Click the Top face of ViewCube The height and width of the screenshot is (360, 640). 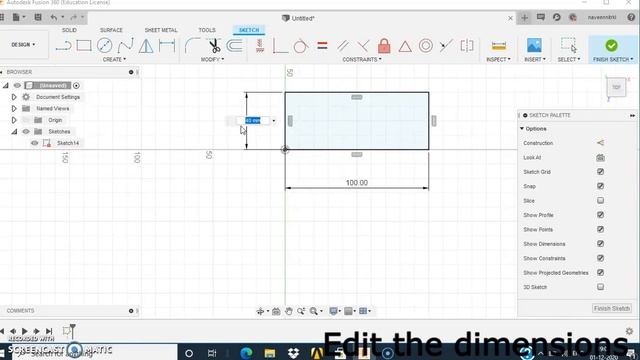[616, 87]
